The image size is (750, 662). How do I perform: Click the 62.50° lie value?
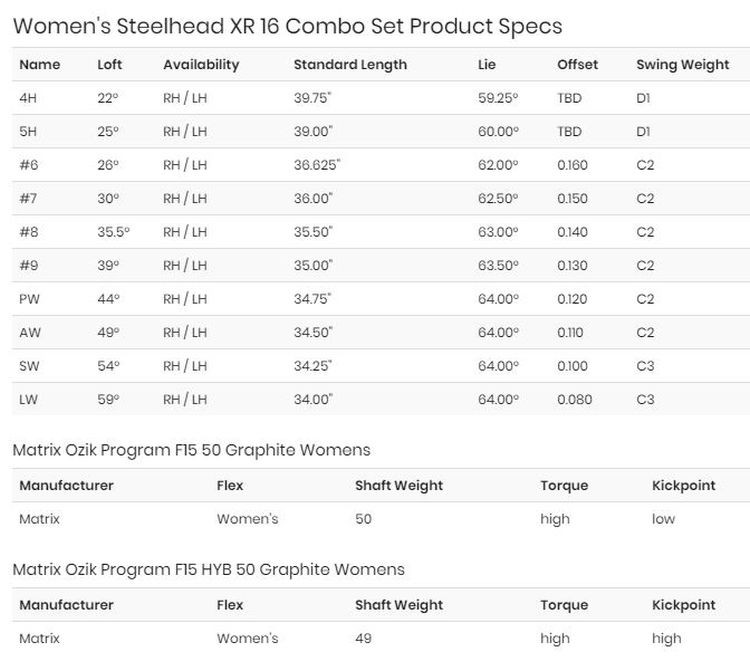498,199
